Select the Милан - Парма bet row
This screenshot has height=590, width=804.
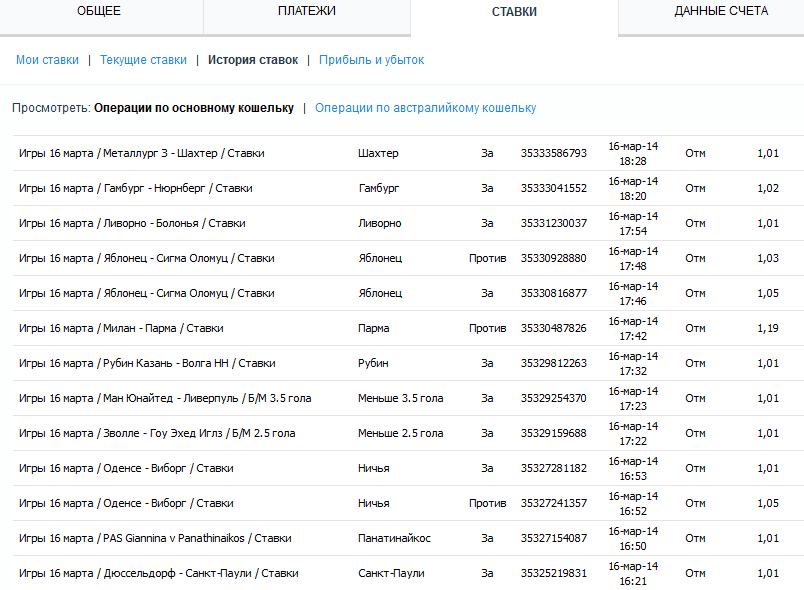coord(121,328)
